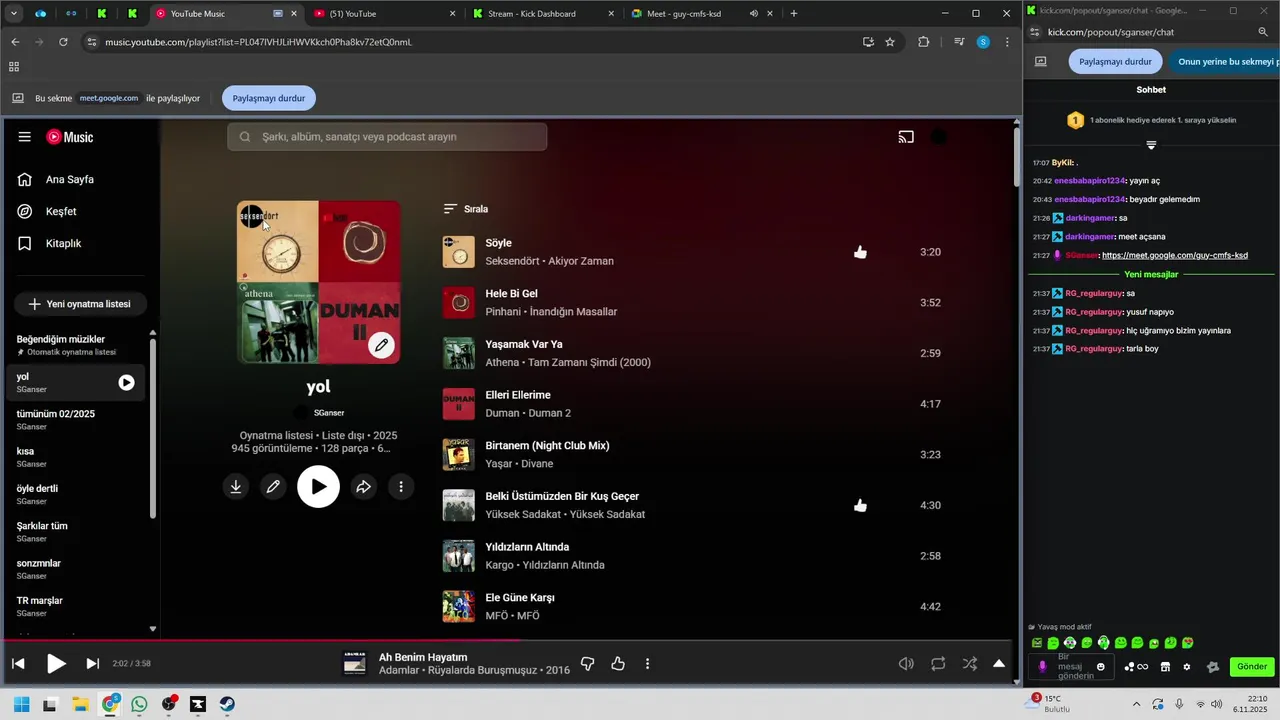Open the Kick chat shop icon
Screen dimensions: 1280x720
(x=1165, y=667)
